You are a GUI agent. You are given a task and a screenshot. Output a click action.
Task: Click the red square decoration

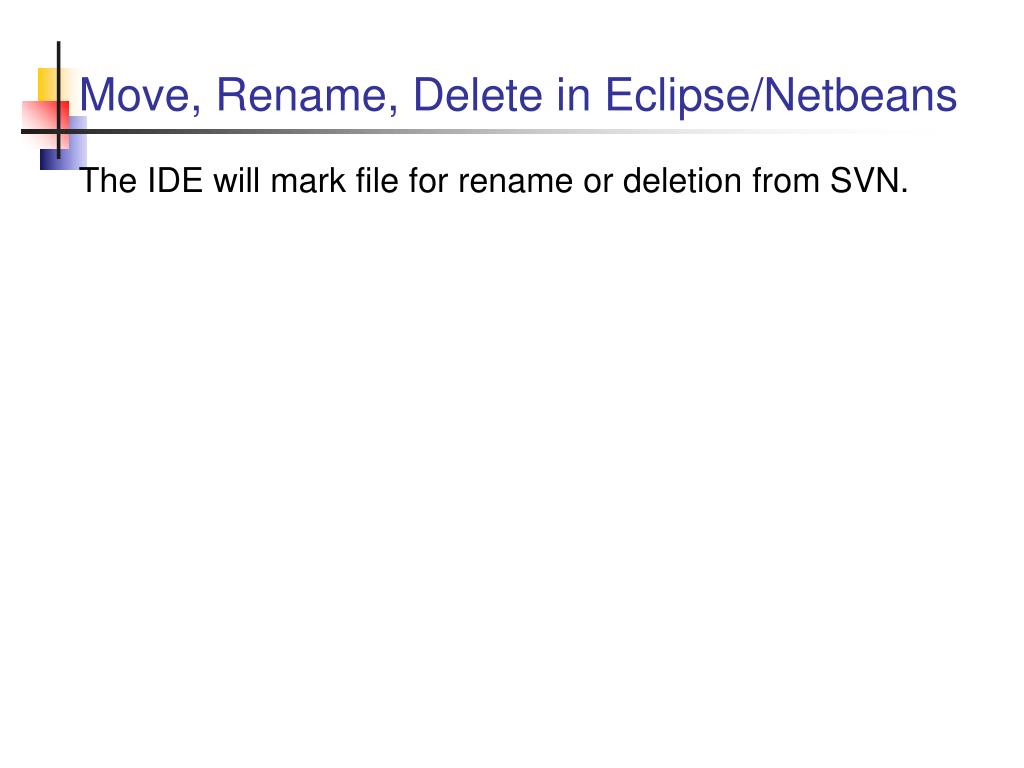[44, 123]
